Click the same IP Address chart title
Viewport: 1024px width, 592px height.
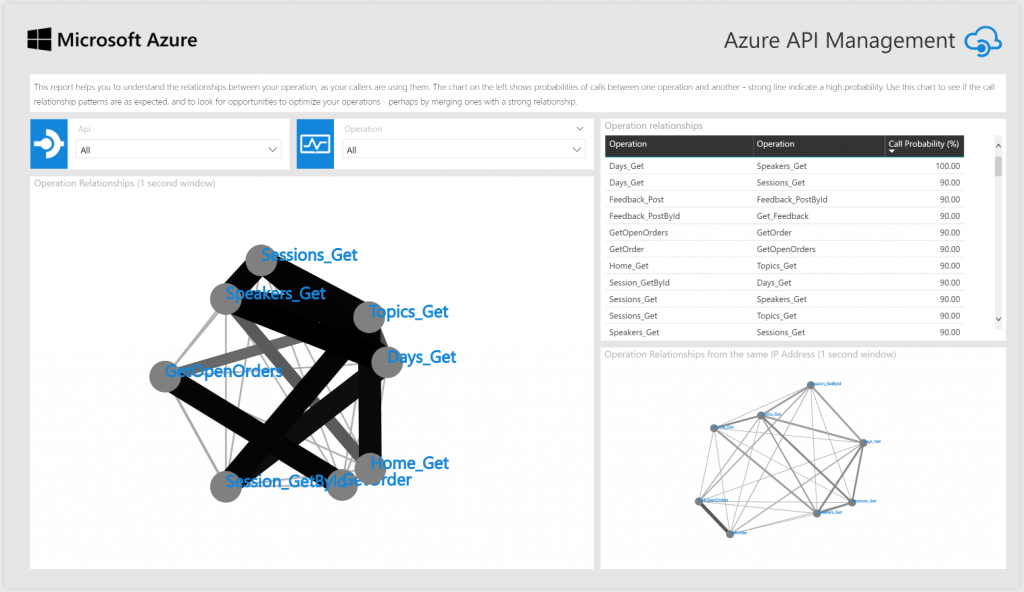tap(750, 354)
